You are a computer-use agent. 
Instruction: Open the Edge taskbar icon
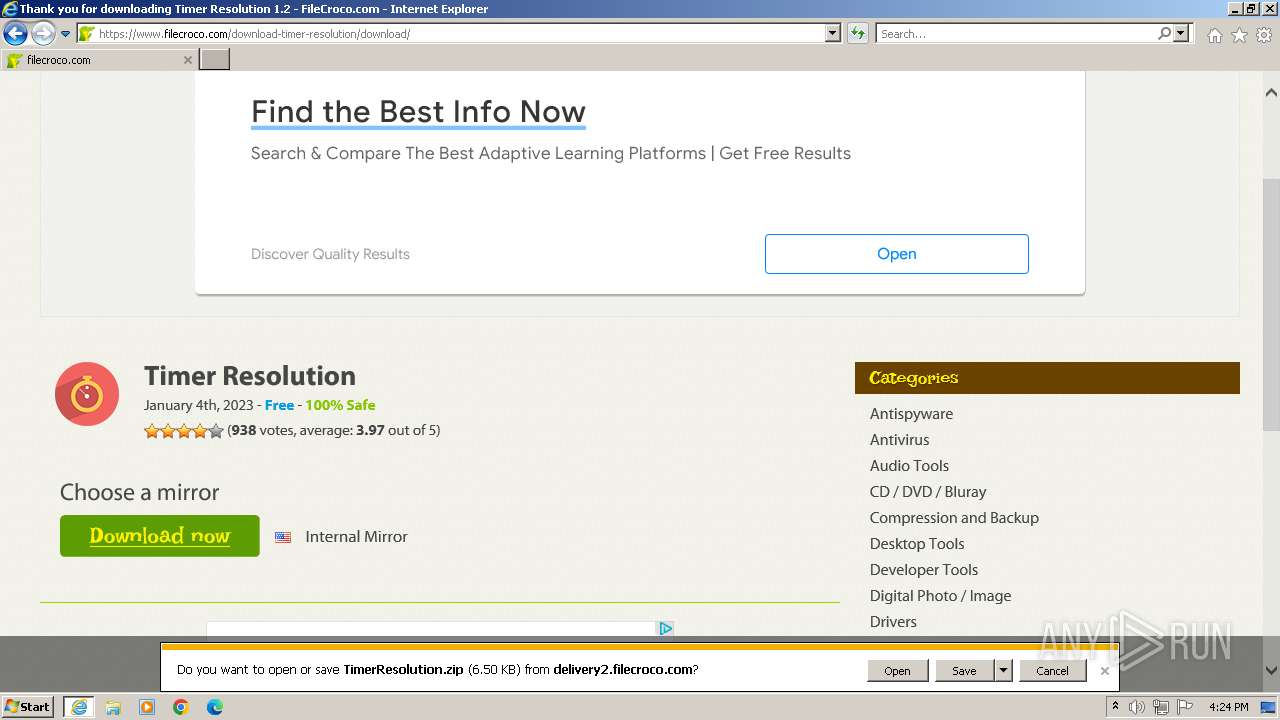(215, 707)
